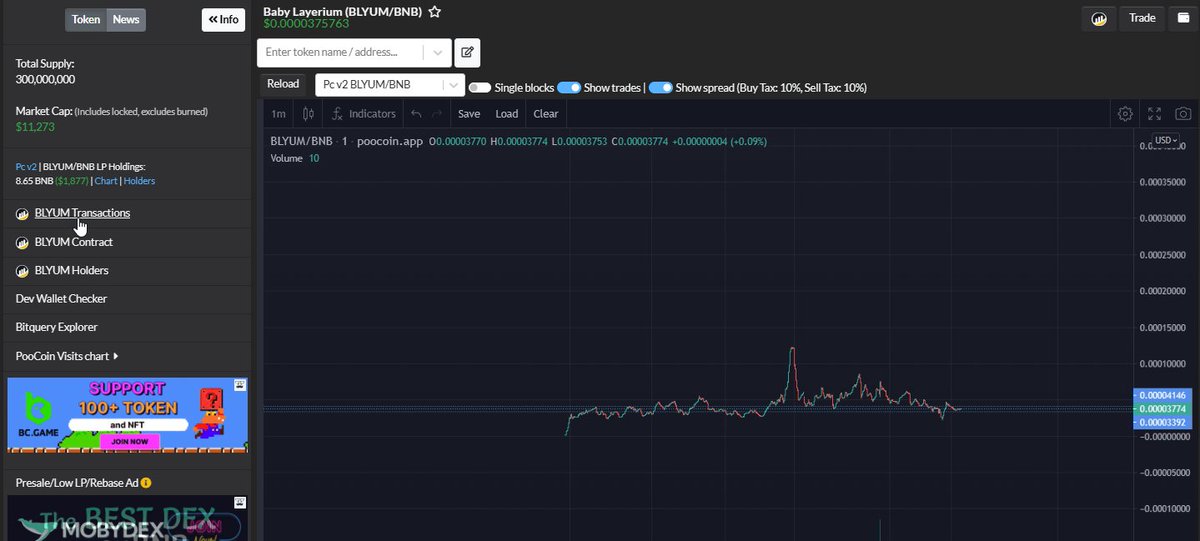Change the candlestick chart style icon
Viewport: 1200px width, 541px height.
tap(308, 114)
